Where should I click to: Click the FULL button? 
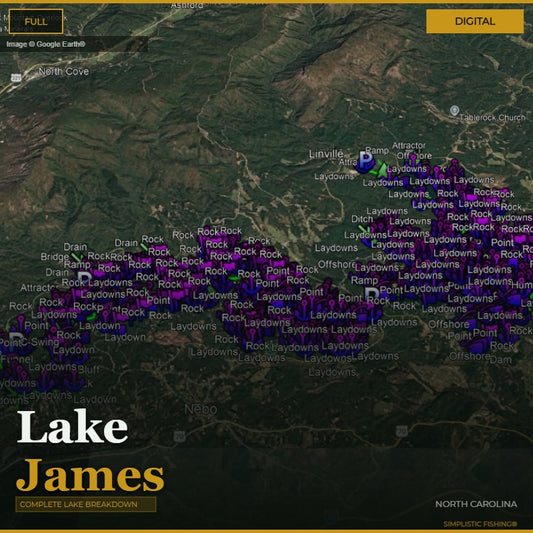click(36, 21)
